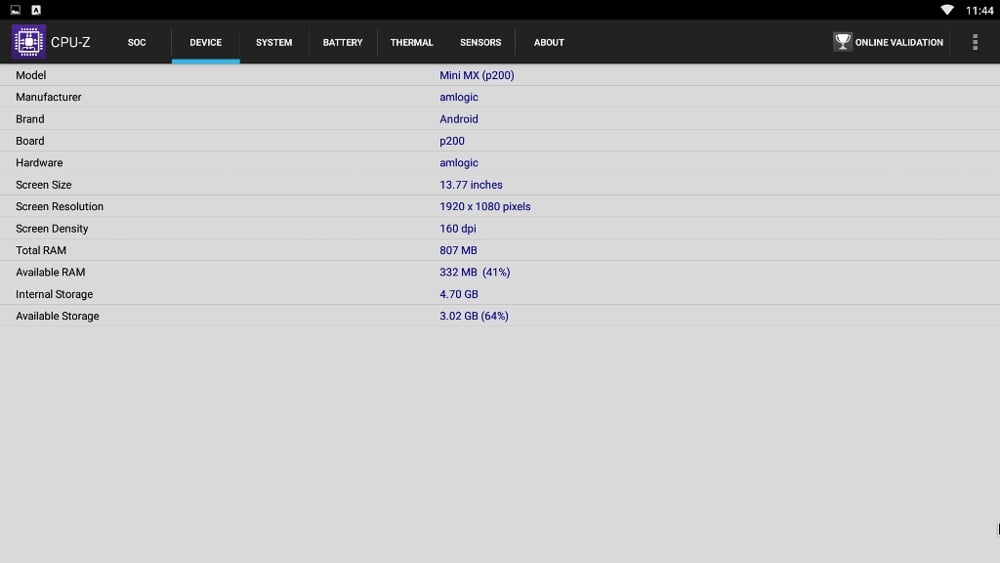
Task: Select the Hardware label
Action: (39, 163)
